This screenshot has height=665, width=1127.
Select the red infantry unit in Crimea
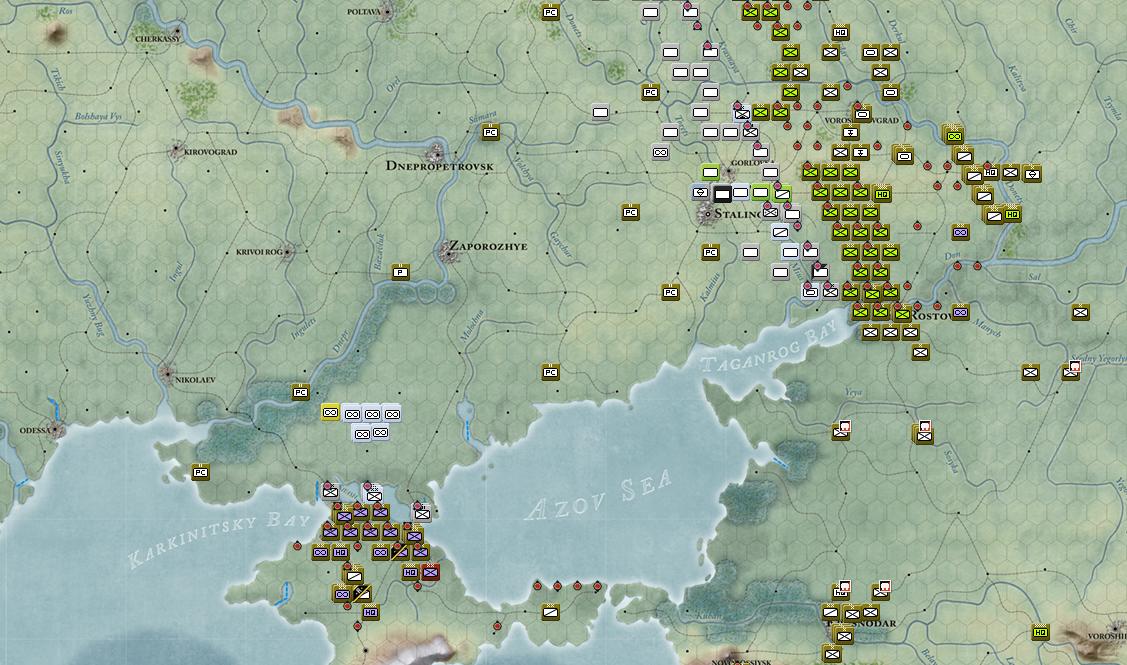pos(431,573)
